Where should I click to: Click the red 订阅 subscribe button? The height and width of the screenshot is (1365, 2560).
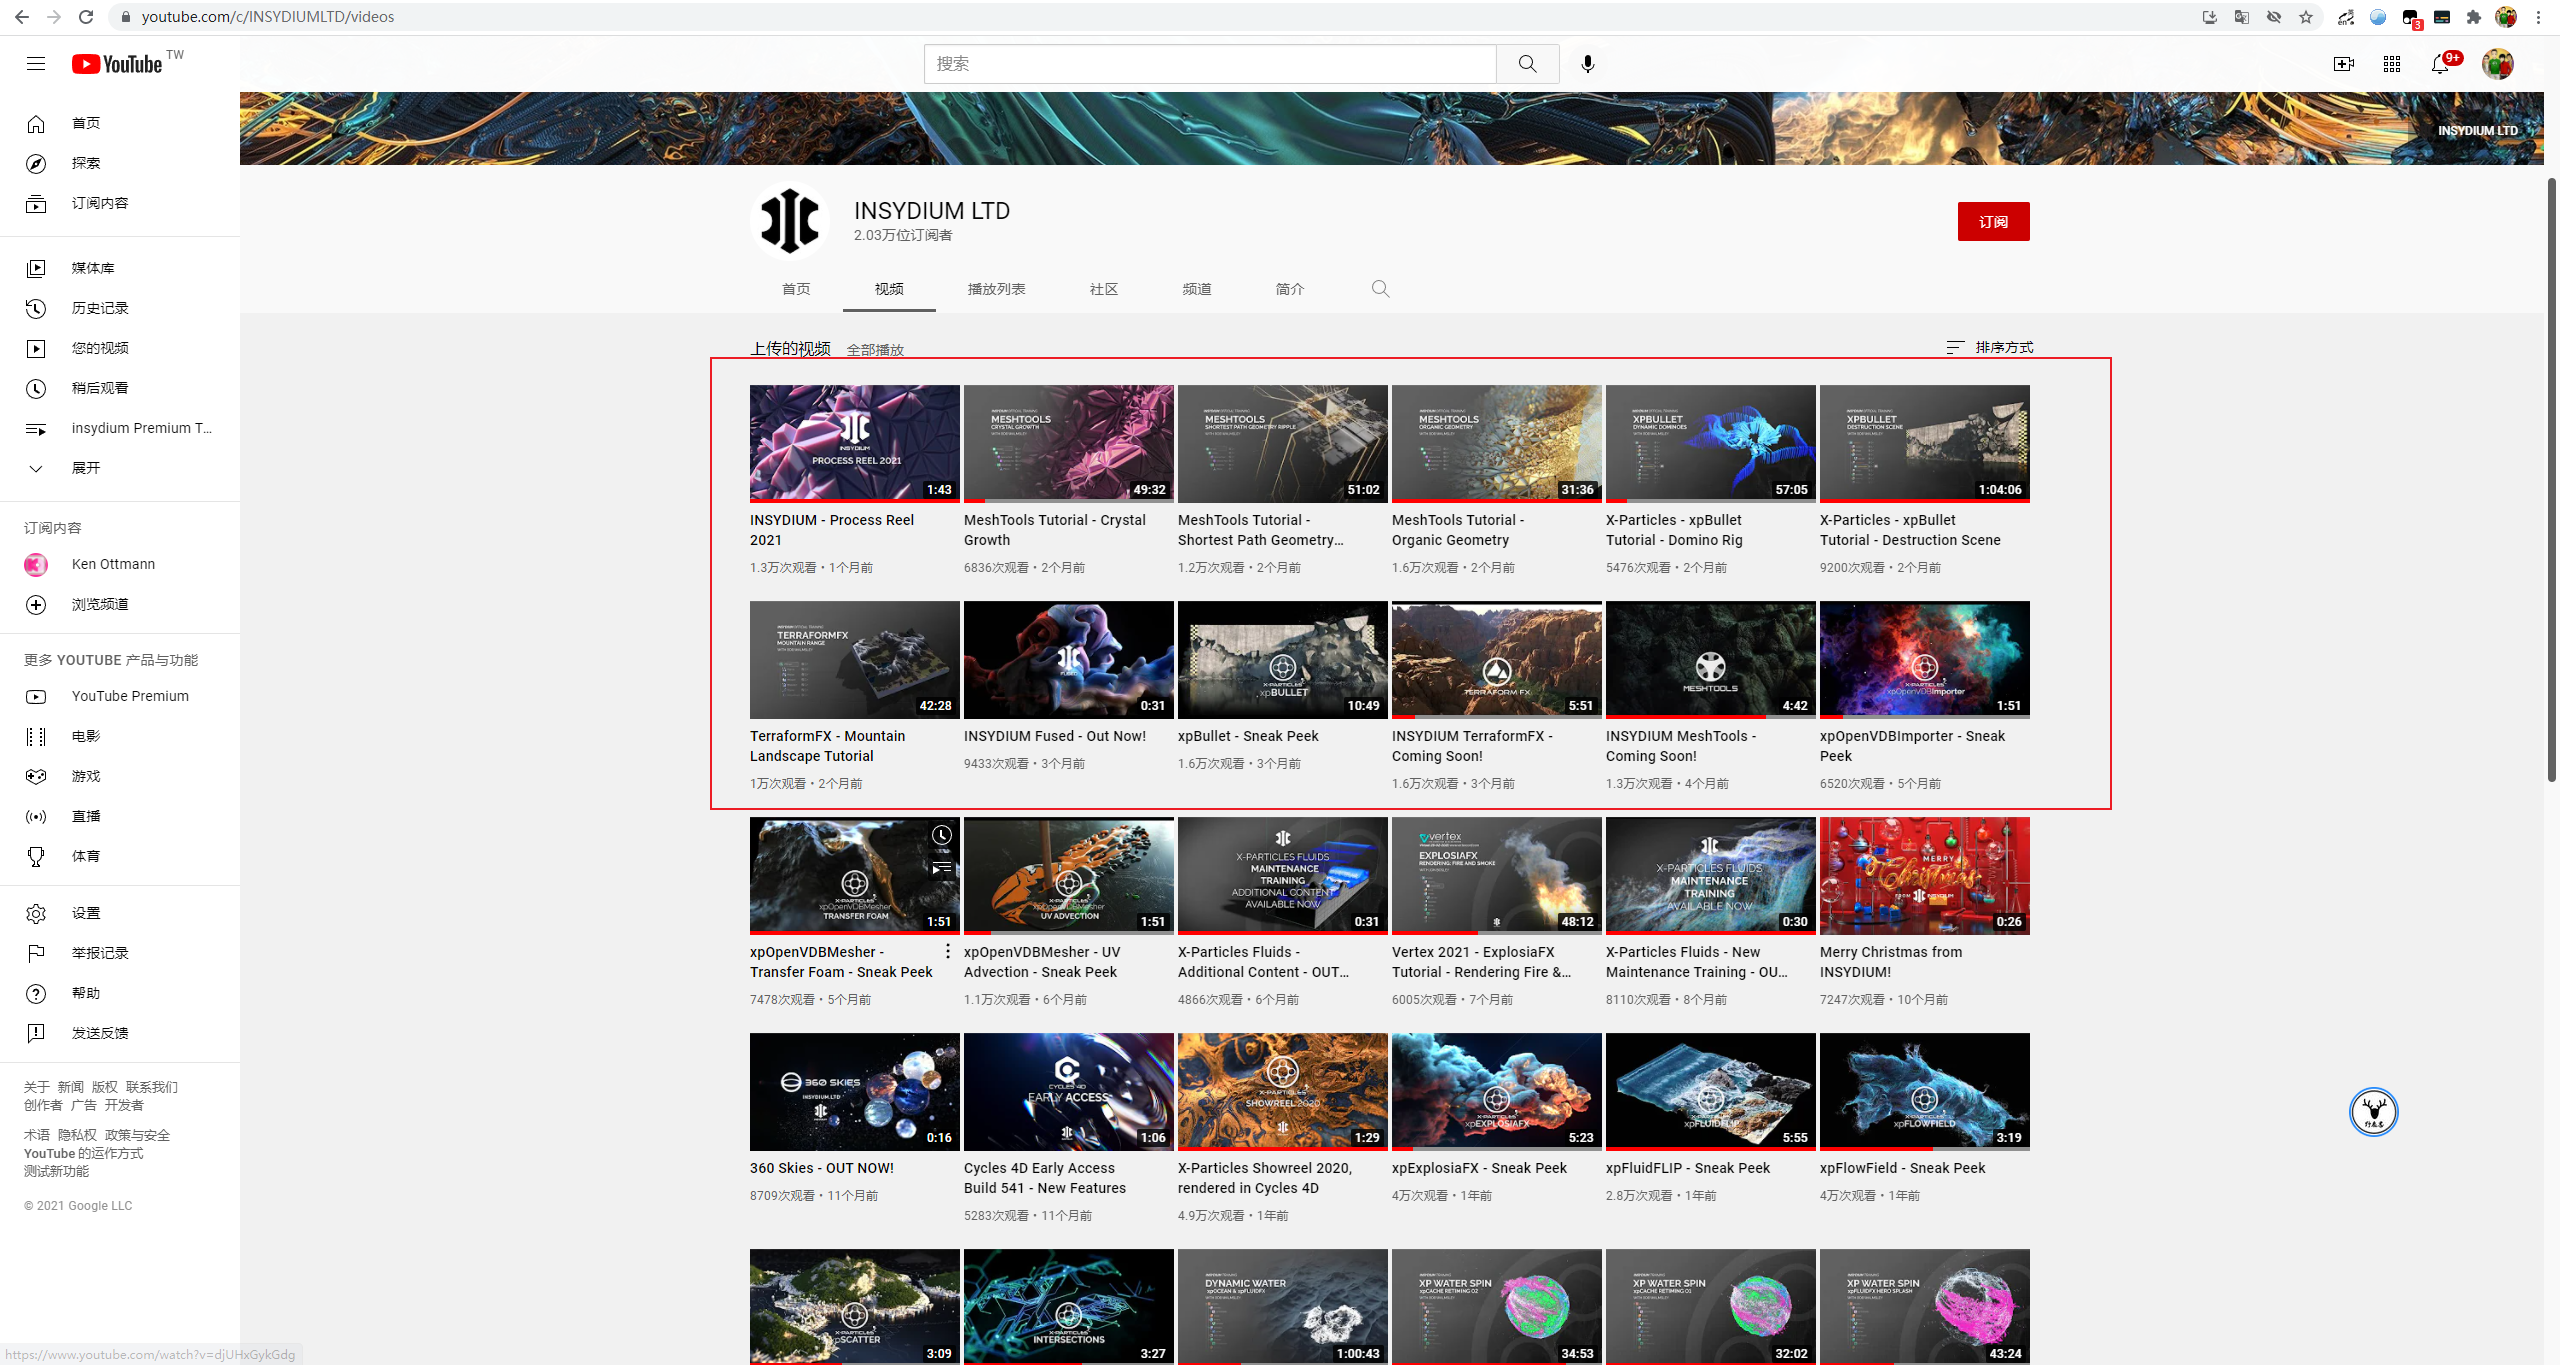point(1993,222)
